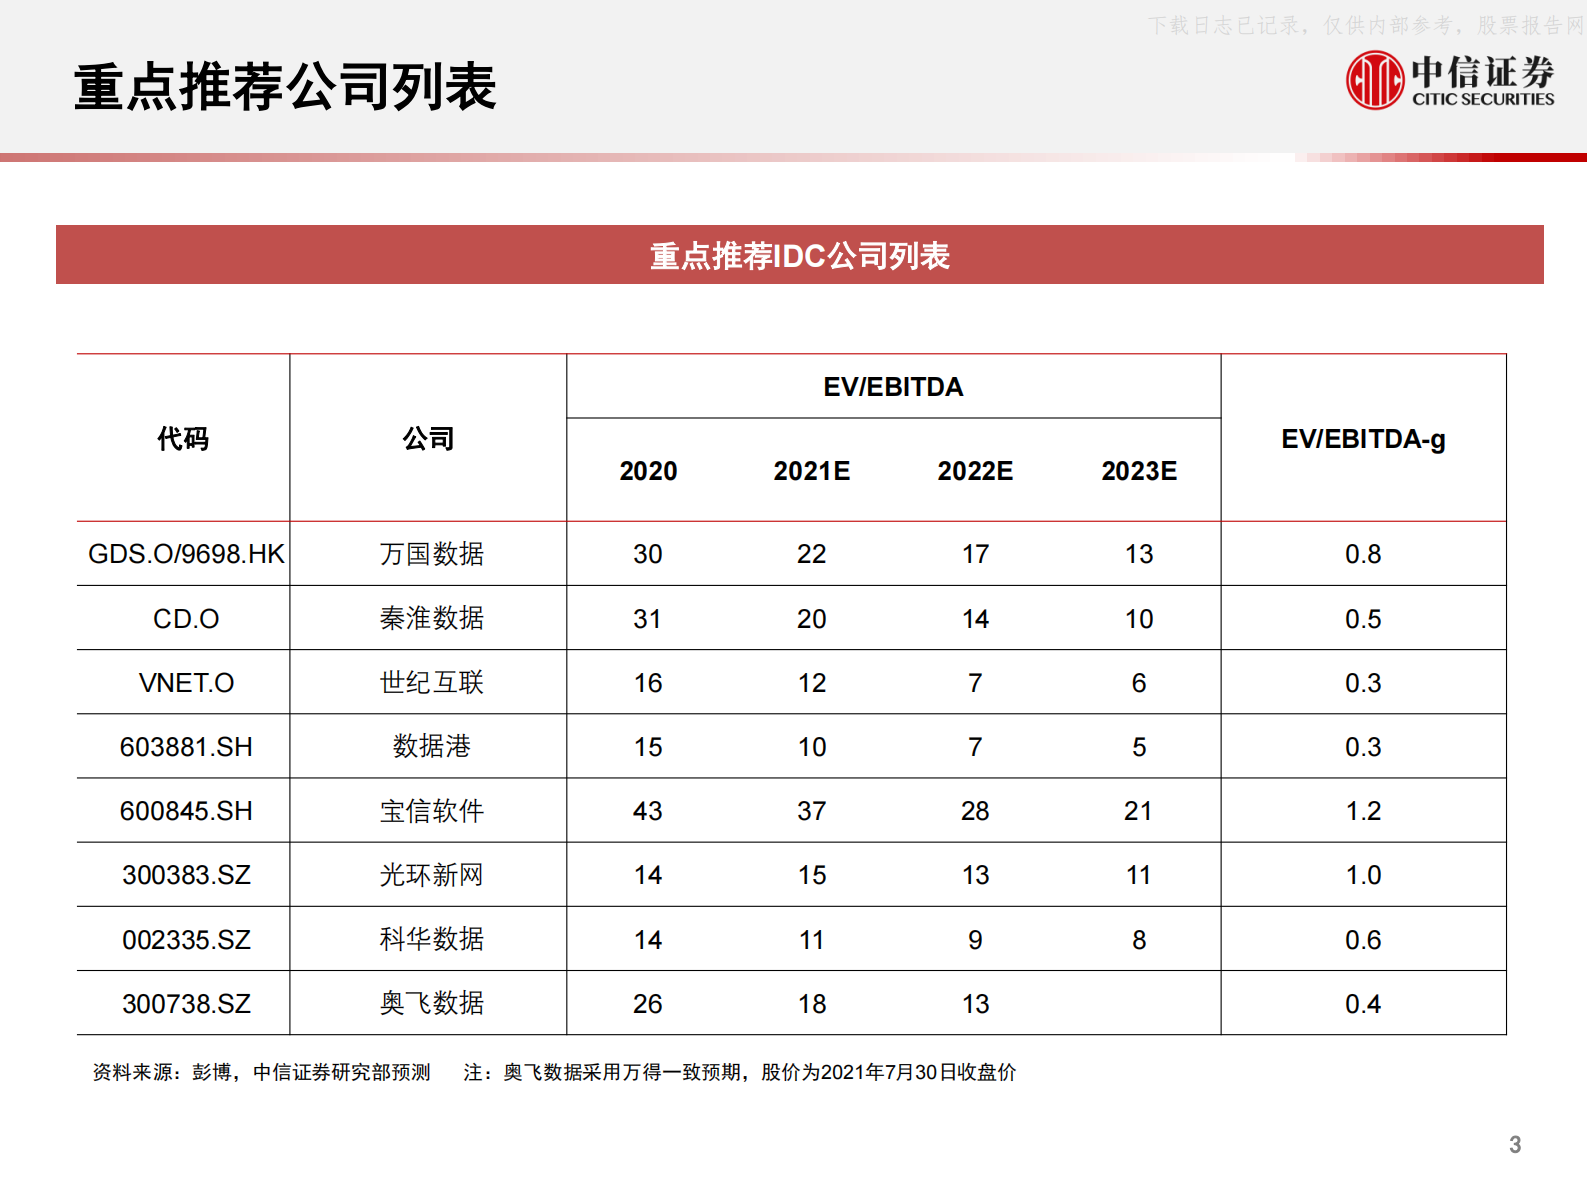Select company name 奥飞数据
The image size is (1587, 1190).
pyautogui.click(x=431, y=1003)
